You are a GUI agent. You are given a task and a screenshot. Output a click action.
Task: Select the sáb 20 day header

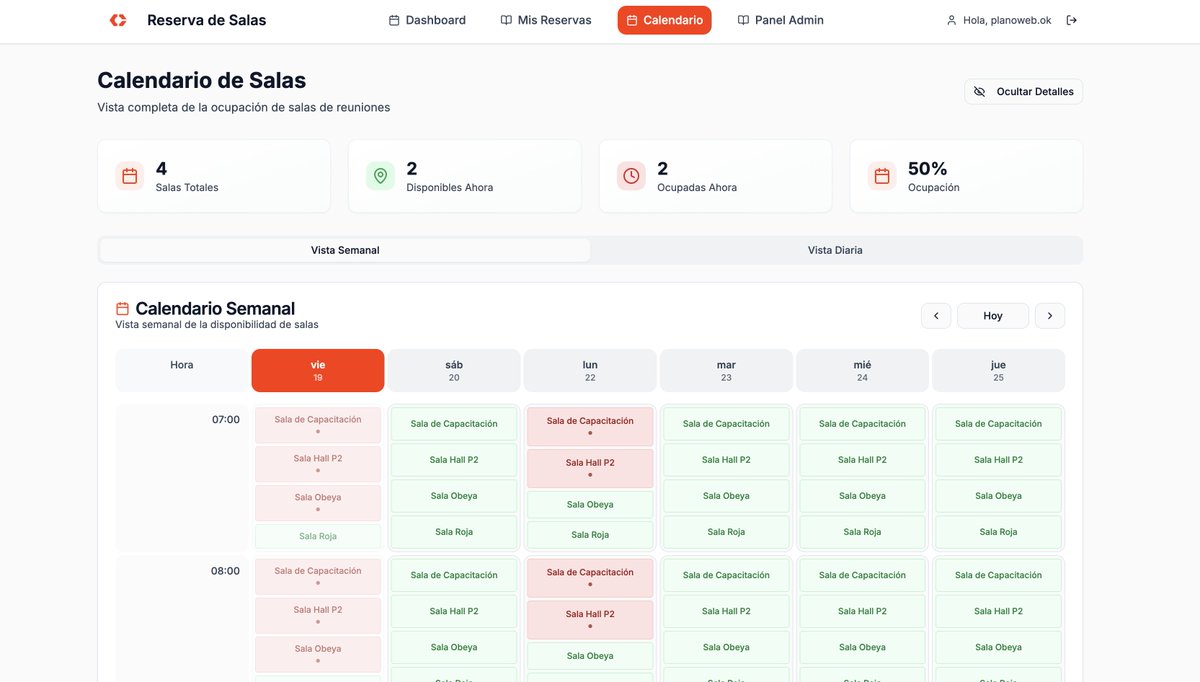pyautogui.click(x=454, y=370)
